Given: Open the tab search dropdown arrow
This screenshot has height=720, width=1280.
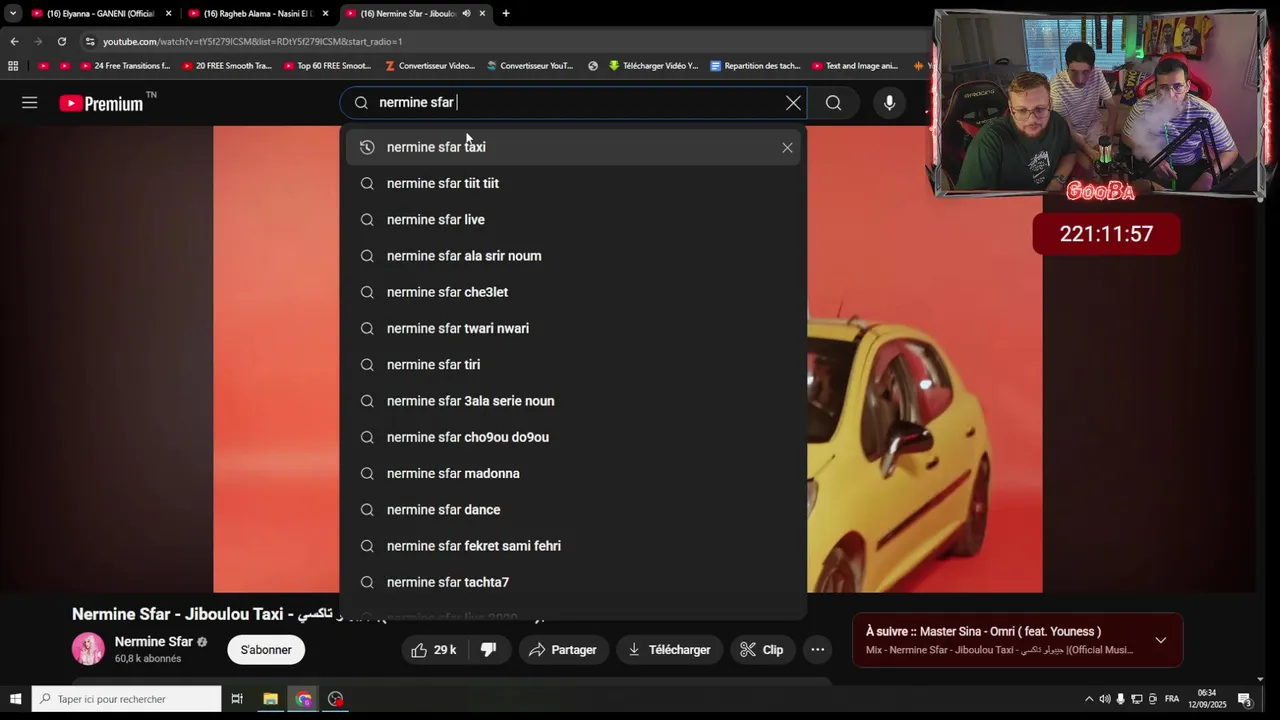Looking at the screenshot, I should point(13,13).
